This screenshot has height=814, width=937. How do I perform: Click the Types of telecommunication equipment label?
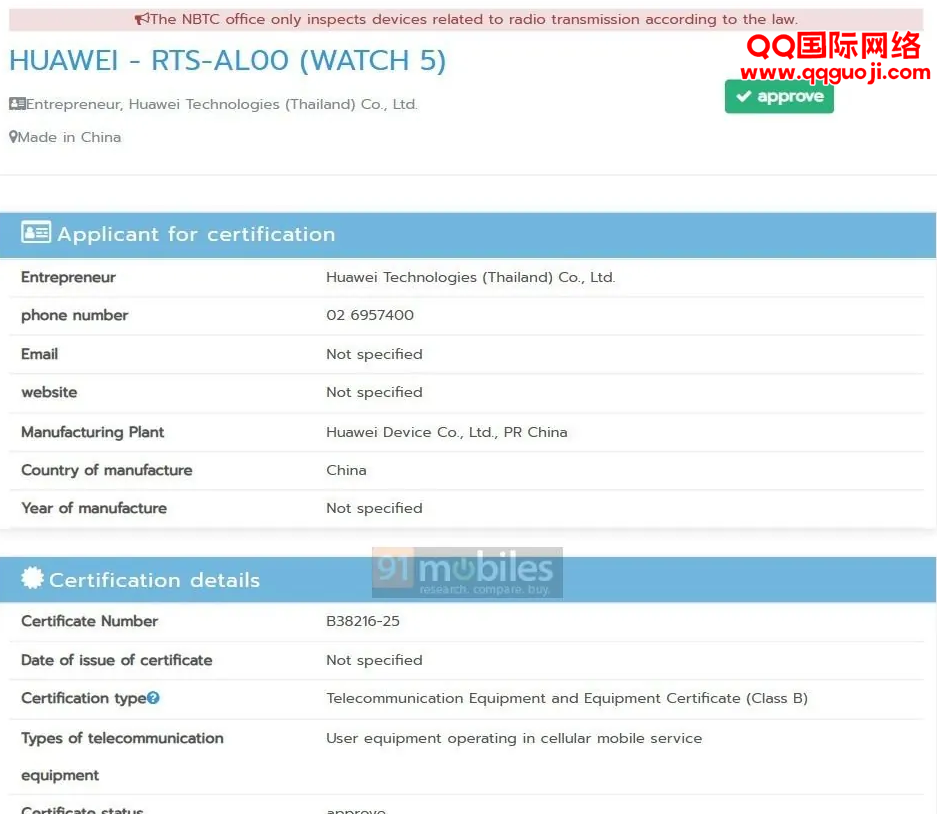[x=123, y=757]
